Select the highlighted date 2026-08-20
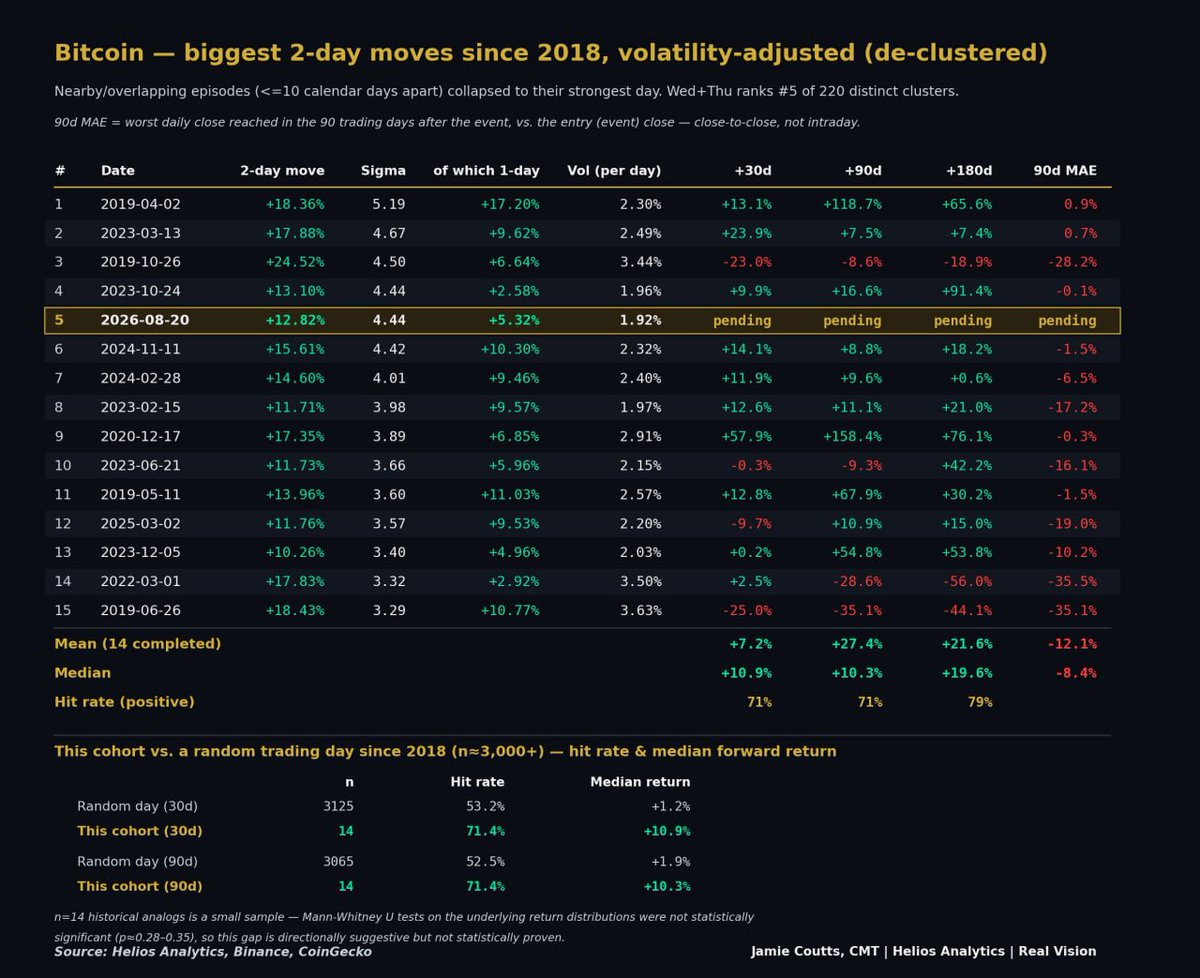 tap(145, 320)
